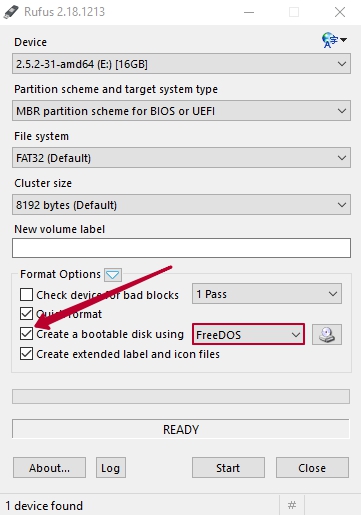Image resolution: width=361 pixels, height=515 pixels.
Task: Expand the Cluster size dropdown
Action: point(181,205)
